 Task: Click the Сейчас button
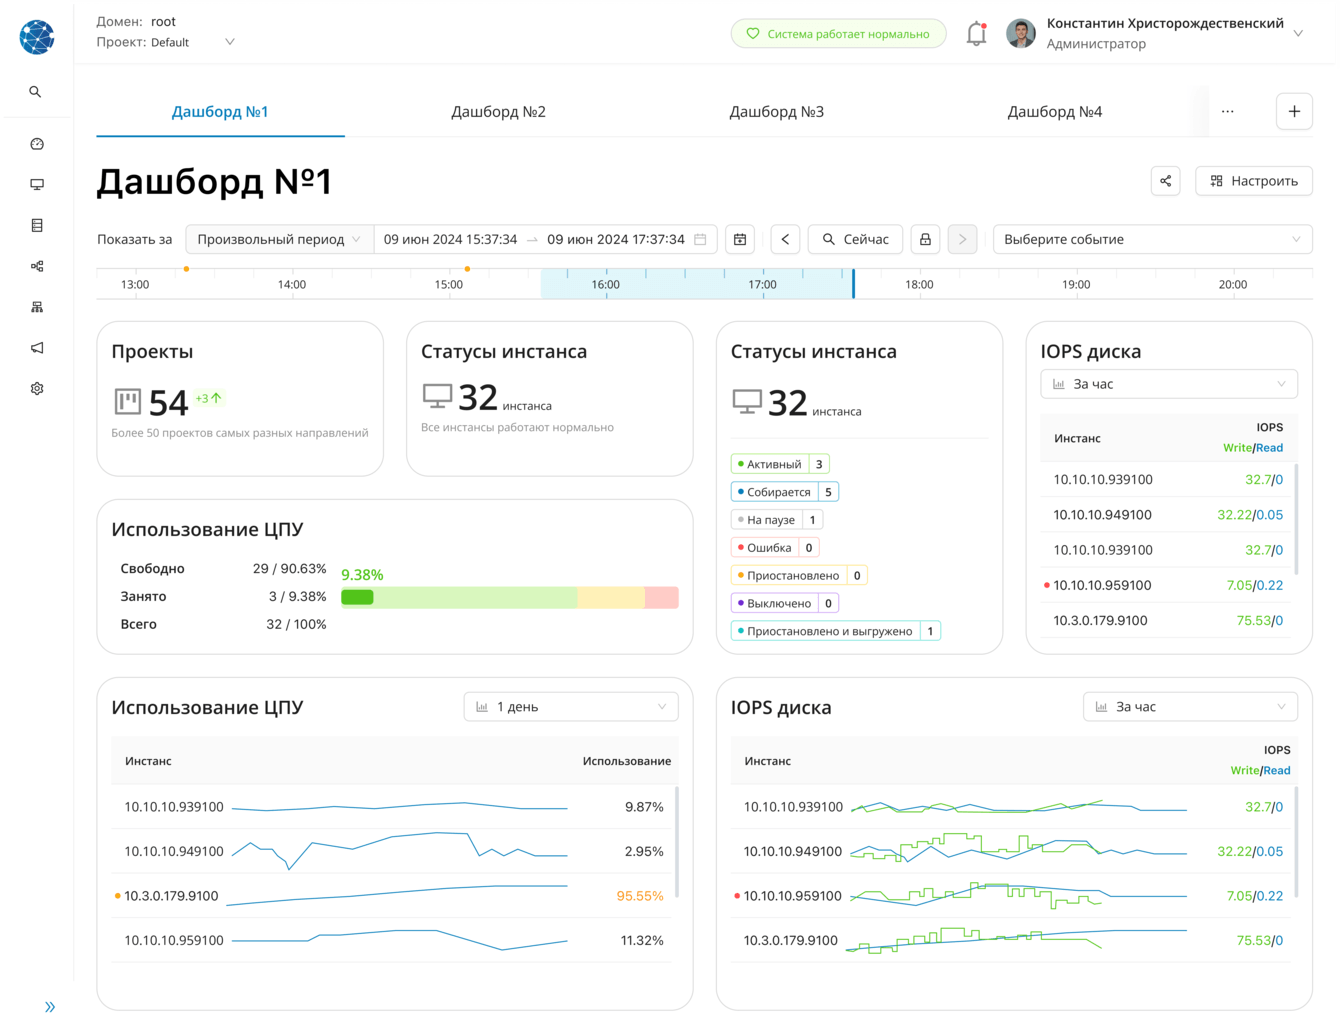(x=855, y=240)
